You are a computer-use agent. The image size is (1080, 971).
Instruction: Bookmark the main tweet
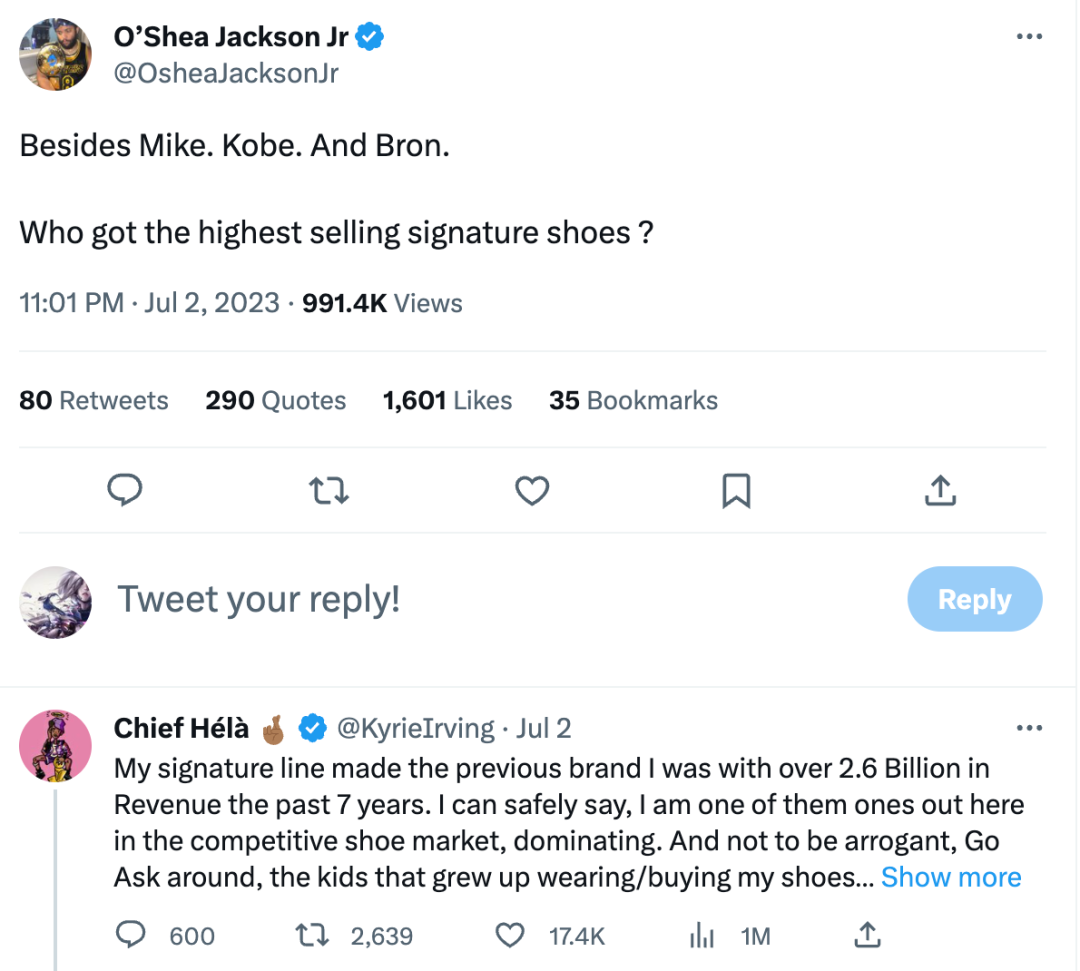tap(736, 490)
